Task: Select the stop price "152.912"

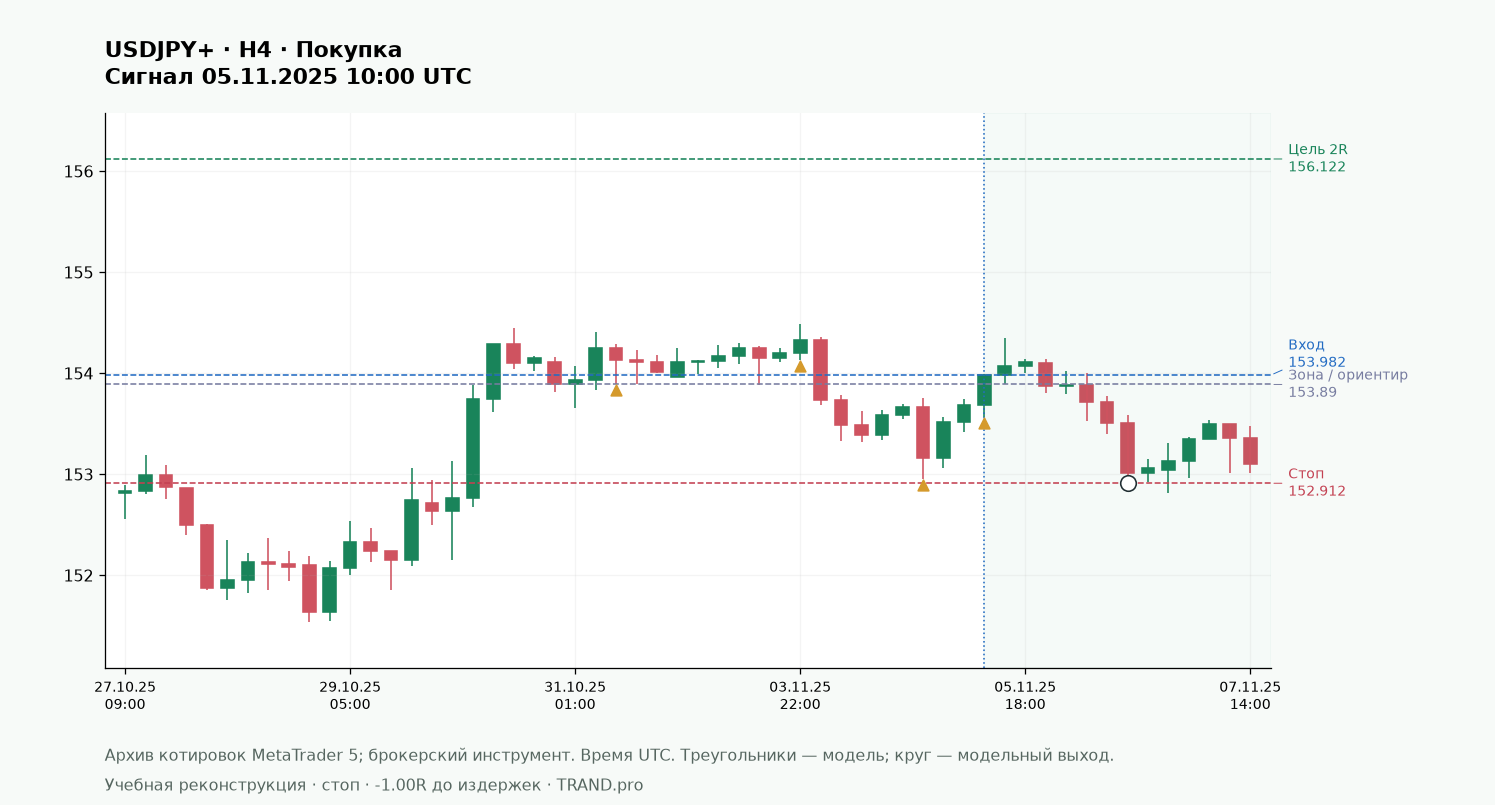Action: click(1317, 491)
